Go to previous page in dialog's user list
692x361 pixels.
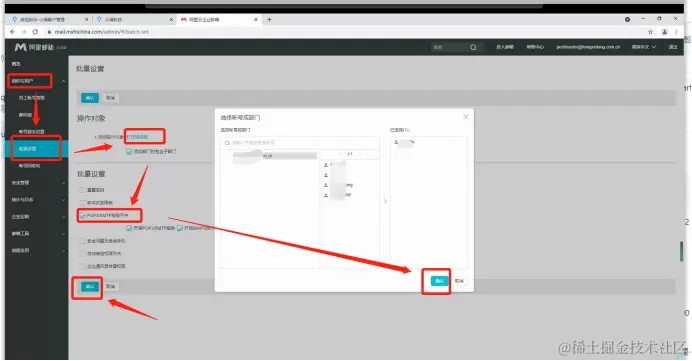[339, 154]
